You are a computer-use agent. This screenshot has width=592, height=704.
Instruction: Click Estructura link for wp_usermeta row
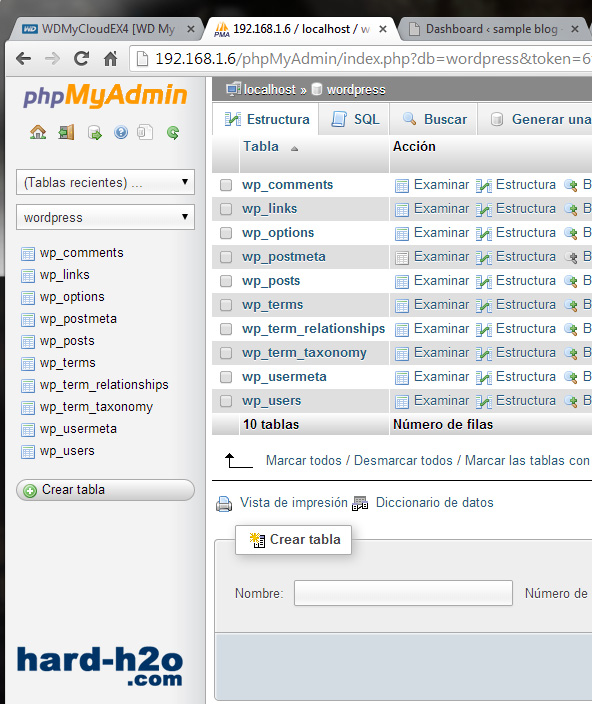coord(526,377)
